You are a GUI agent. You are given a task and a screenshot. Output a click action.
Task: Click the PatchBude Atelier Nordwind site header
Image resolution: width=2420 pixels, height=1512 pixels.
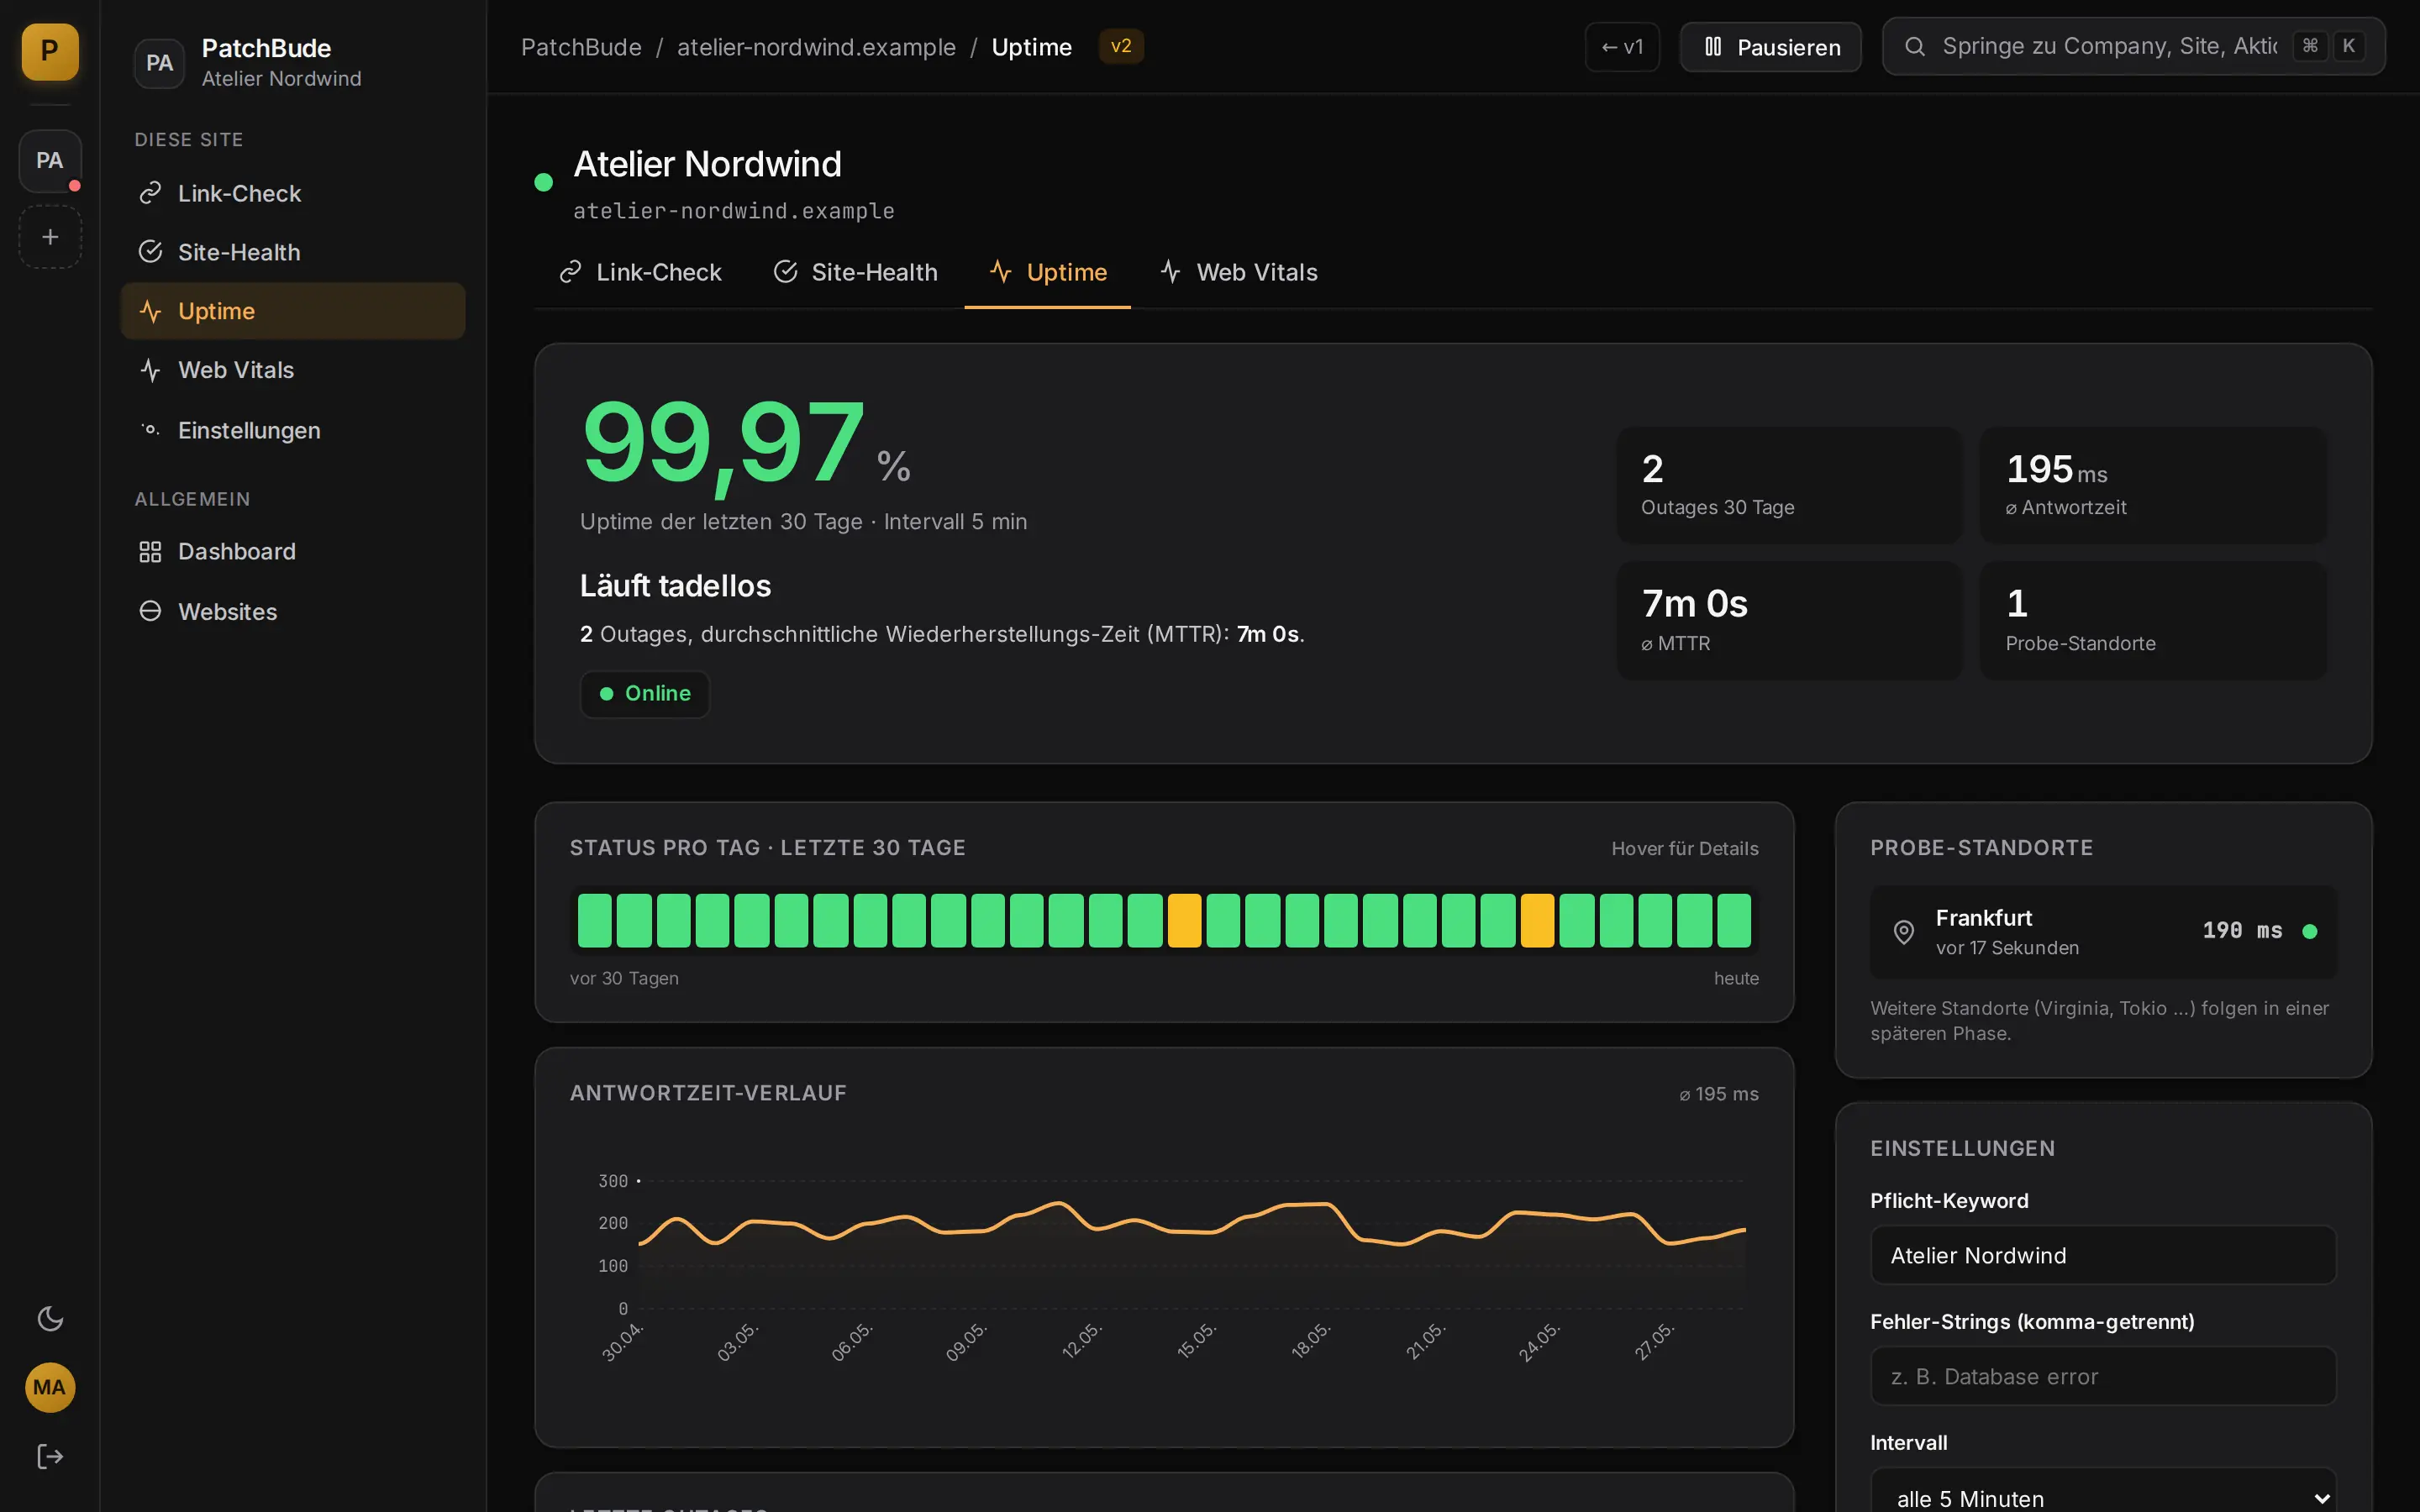(293, 62)
